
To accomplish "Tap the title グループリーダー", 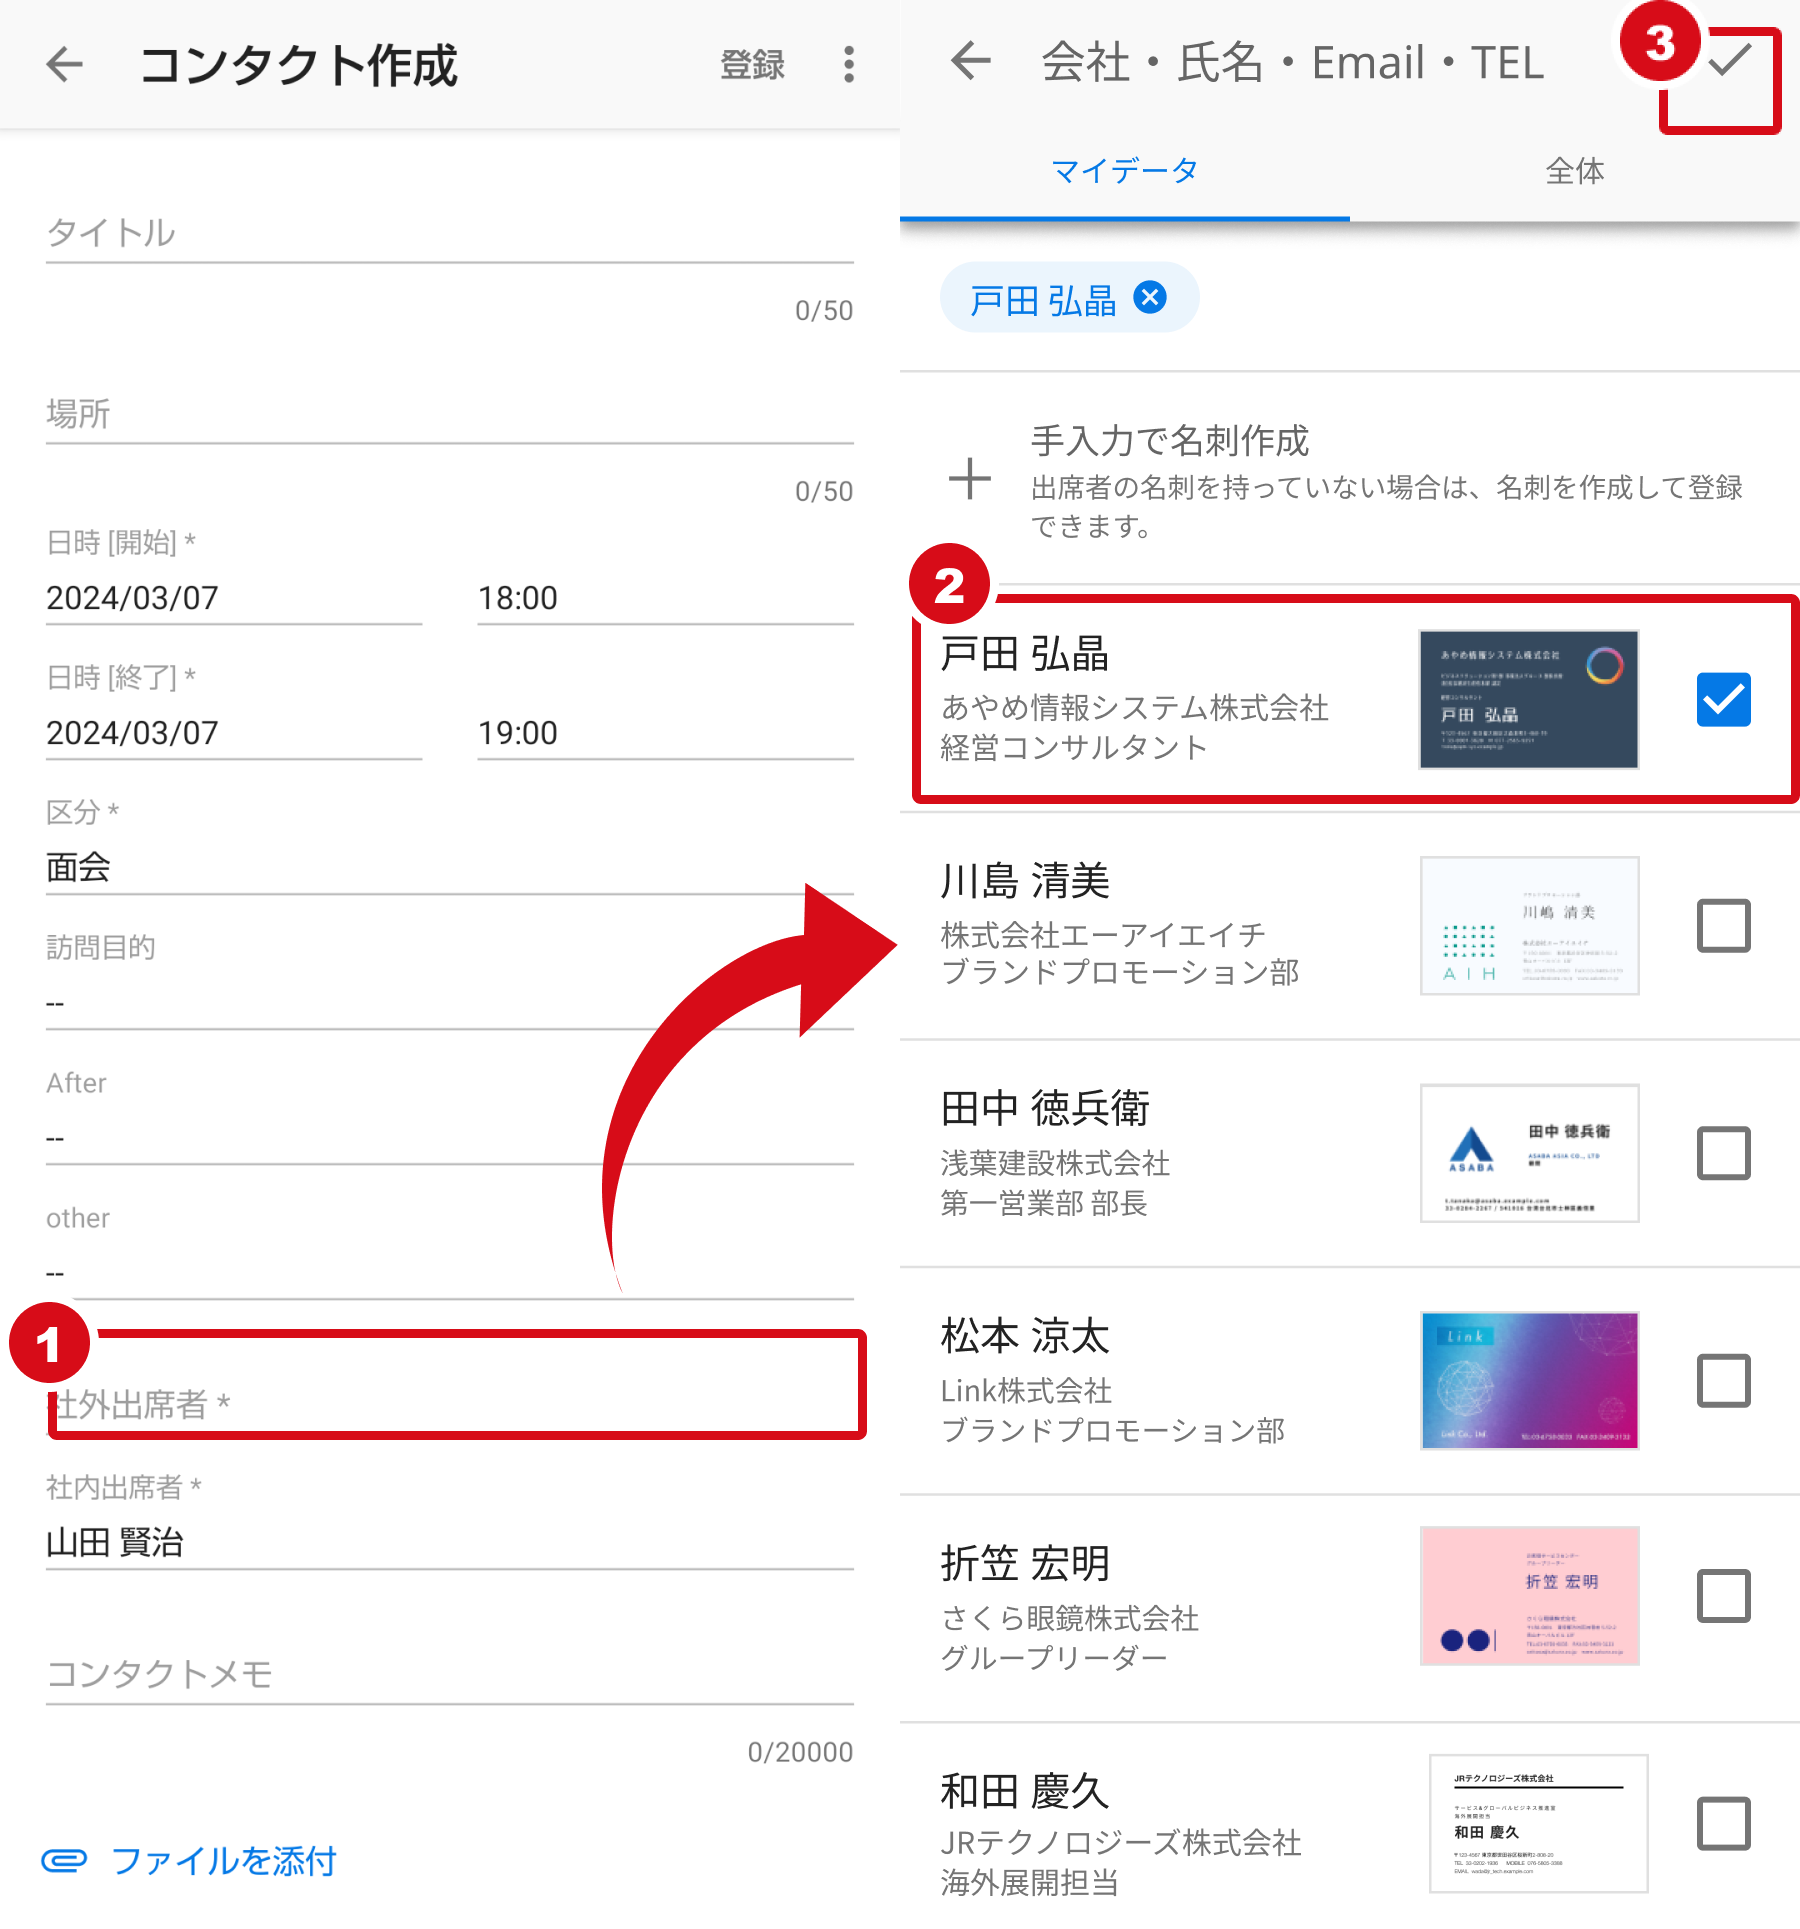I will 1054,1658.
